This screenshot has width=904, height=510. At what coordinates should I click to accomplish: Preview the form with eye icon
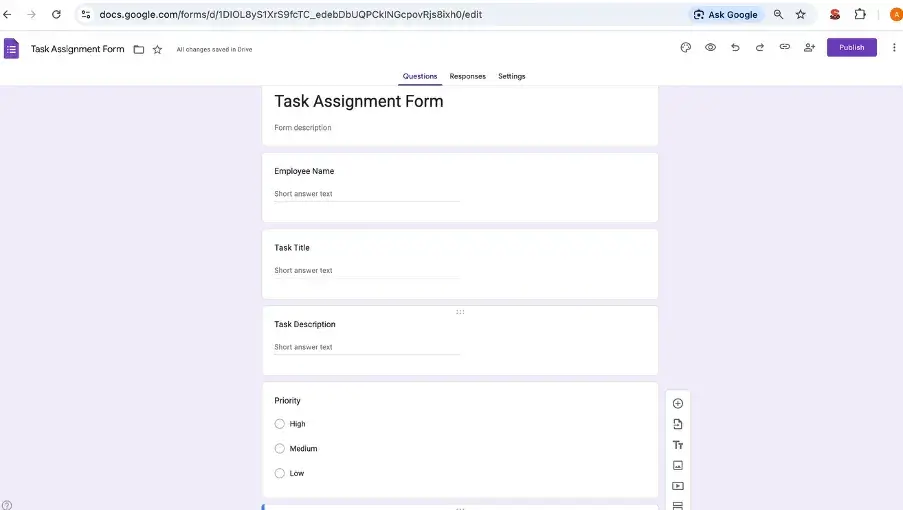point(710,47)
